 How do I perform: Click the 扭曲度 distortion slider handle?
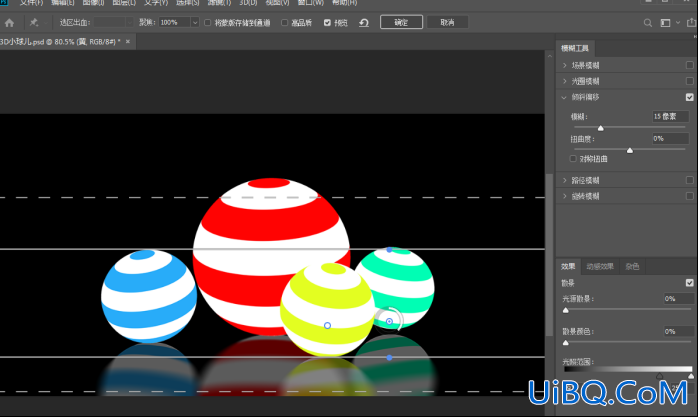pos(630,150)
